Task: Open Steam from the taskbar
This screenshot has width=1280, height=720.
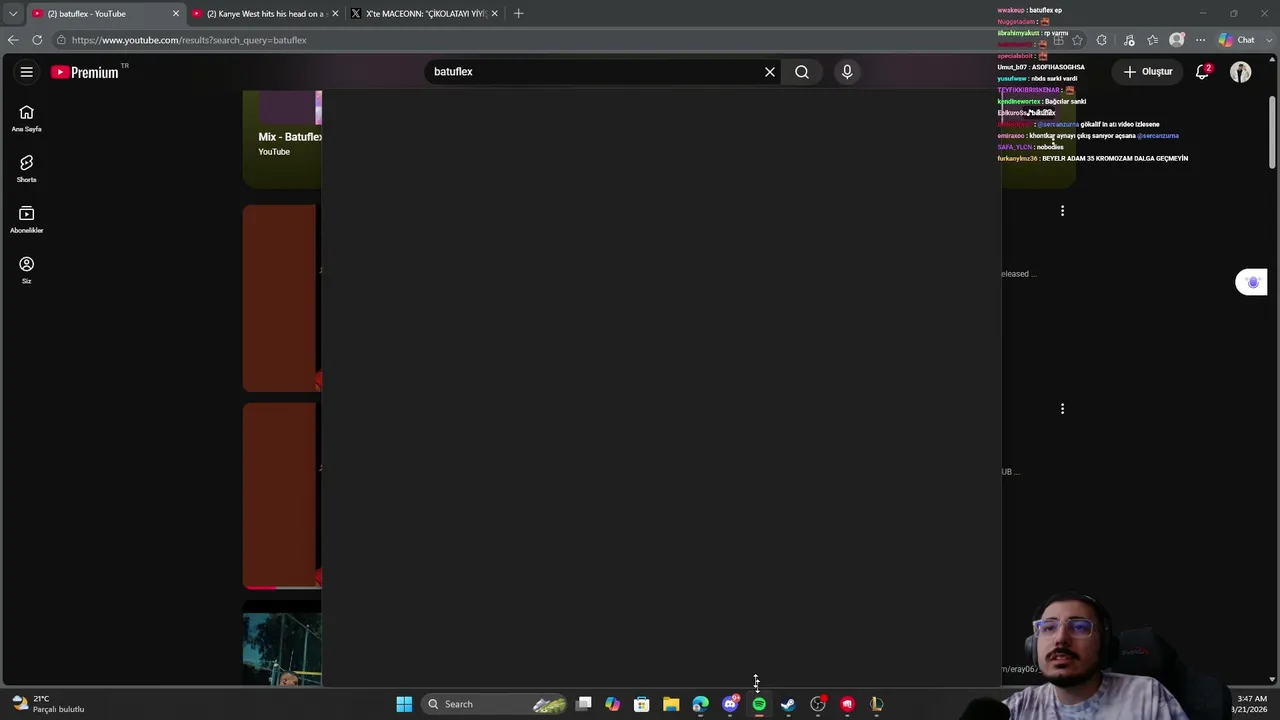Action: tap(788, 704)
